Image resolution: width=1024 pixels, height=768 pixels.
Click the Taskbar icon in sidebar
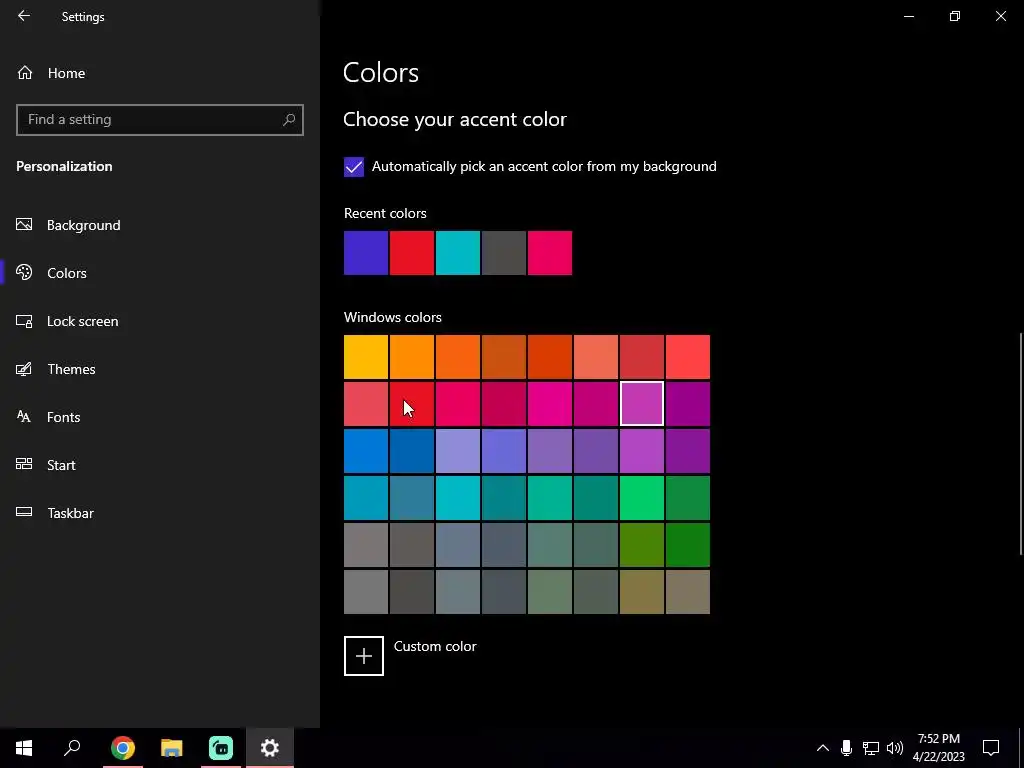click(x=24, y=512)
